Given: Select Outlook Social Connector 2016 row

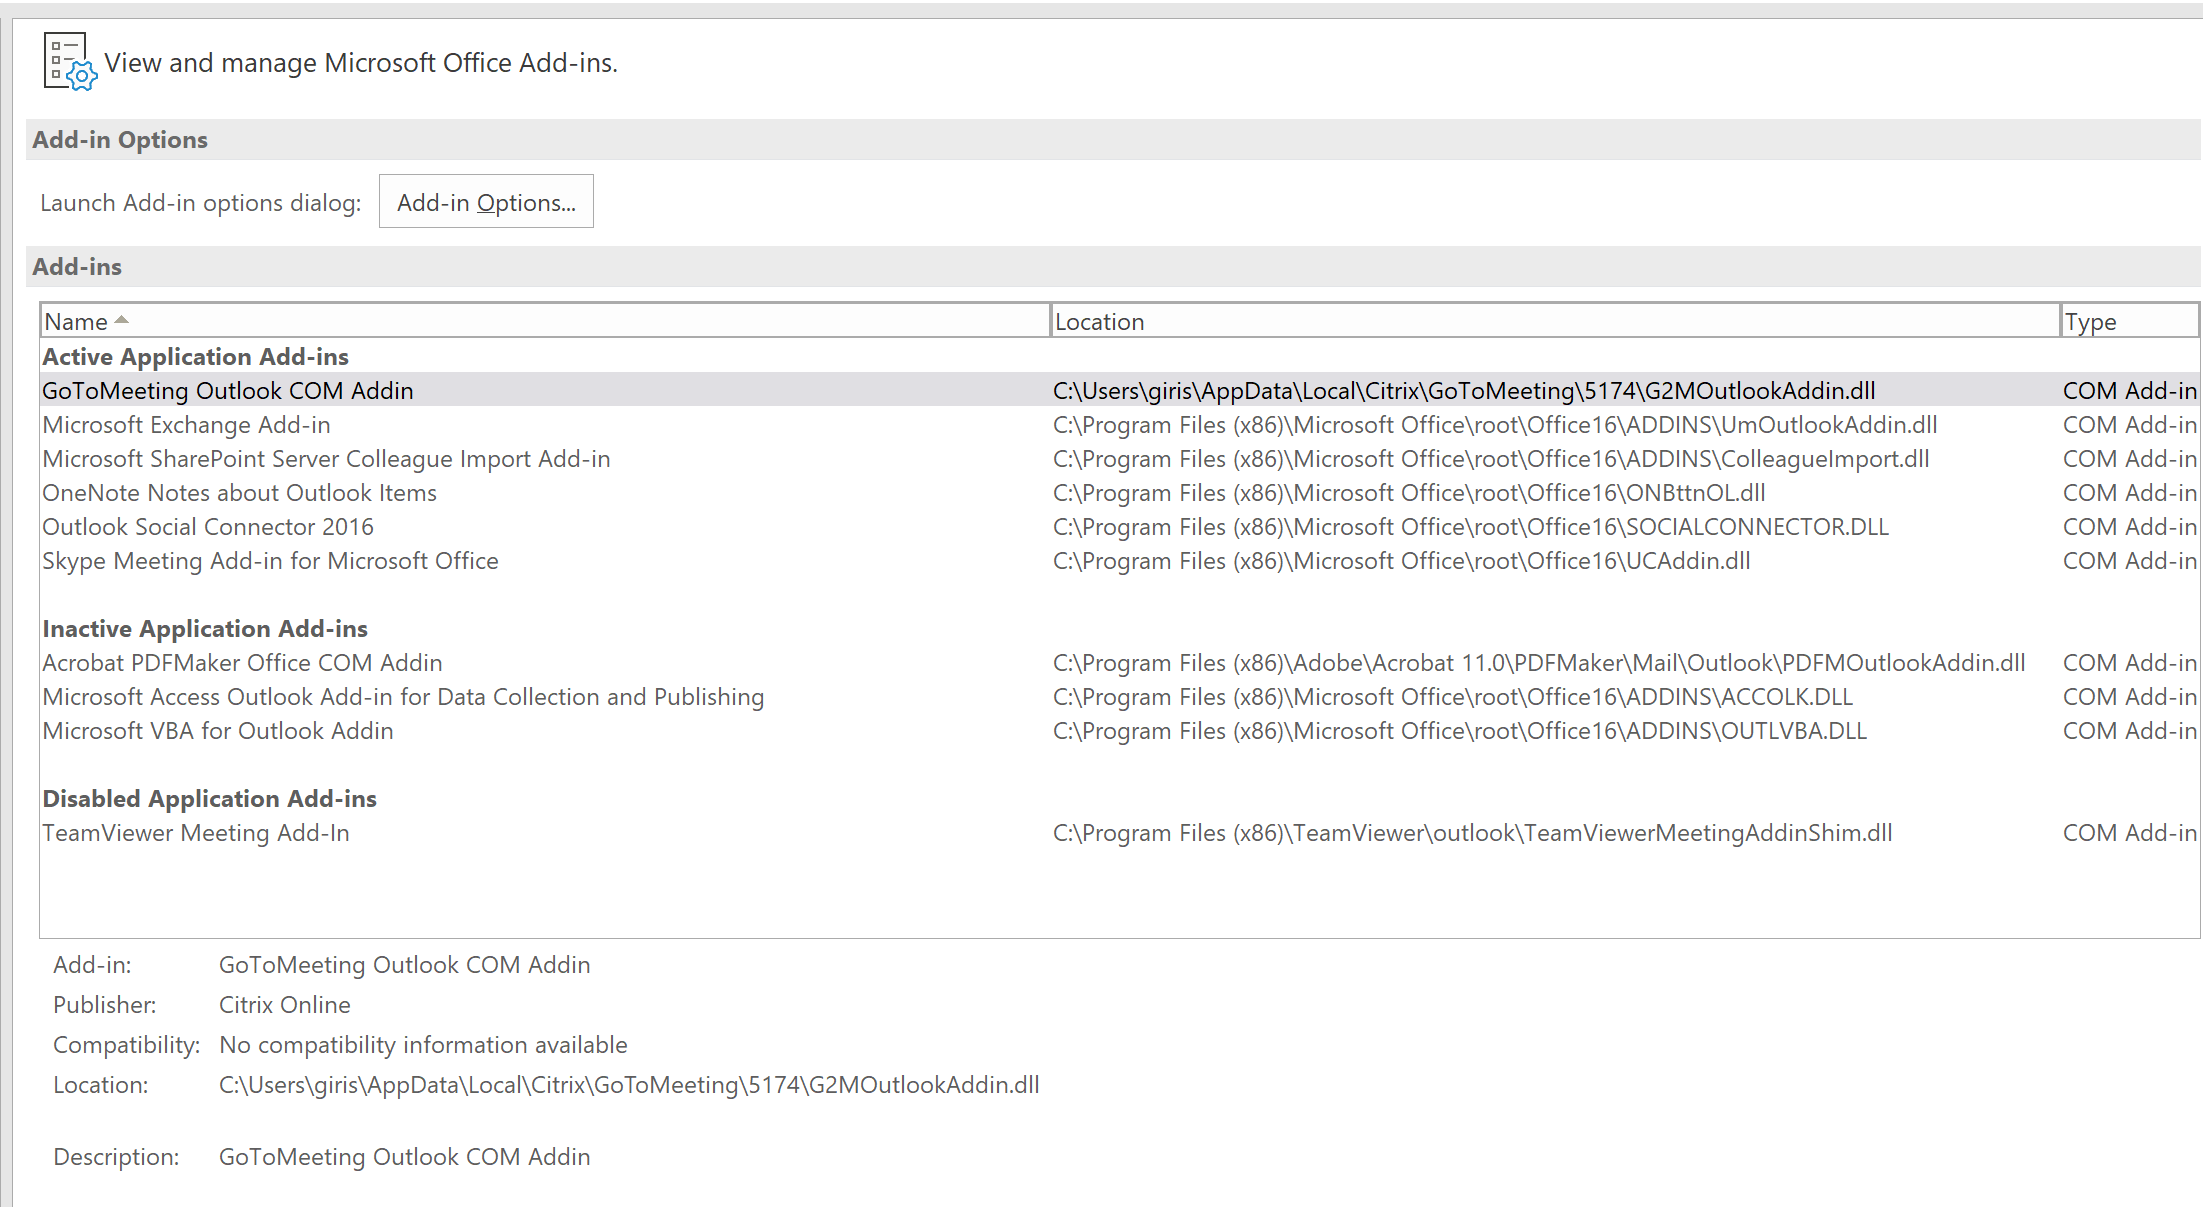Looking at the screenshot, I should (1120, 526).
